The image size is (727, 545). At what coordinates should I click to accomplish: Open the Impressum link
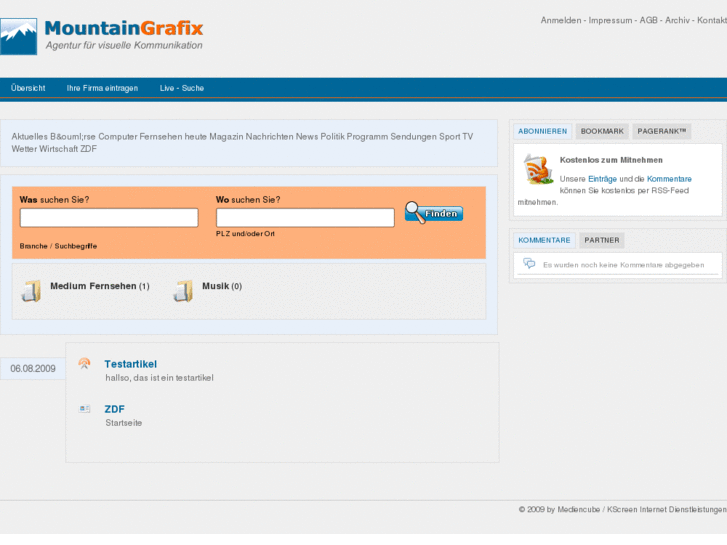610,21
